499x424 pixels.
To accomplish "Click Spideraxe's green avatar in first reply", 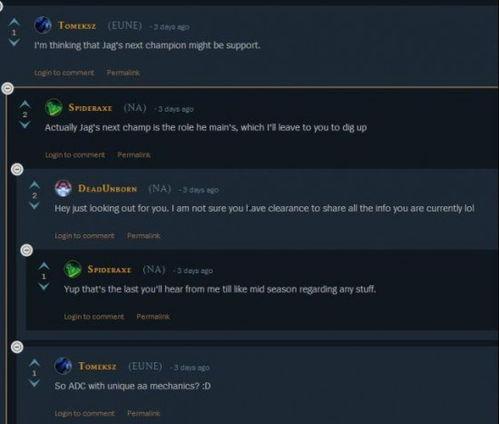I will [53, 108].
